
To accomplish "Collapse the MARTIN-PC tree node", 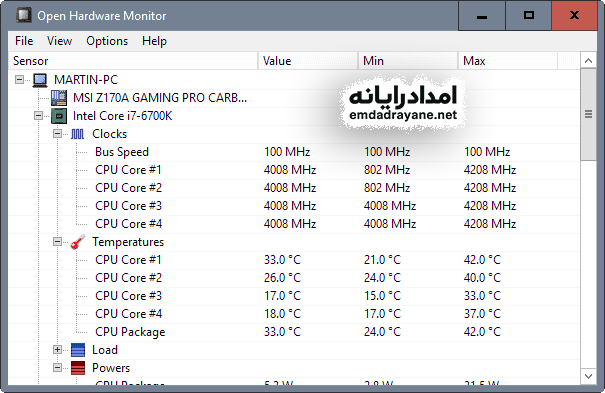I will pyautogui.click(x=19, y=79).
